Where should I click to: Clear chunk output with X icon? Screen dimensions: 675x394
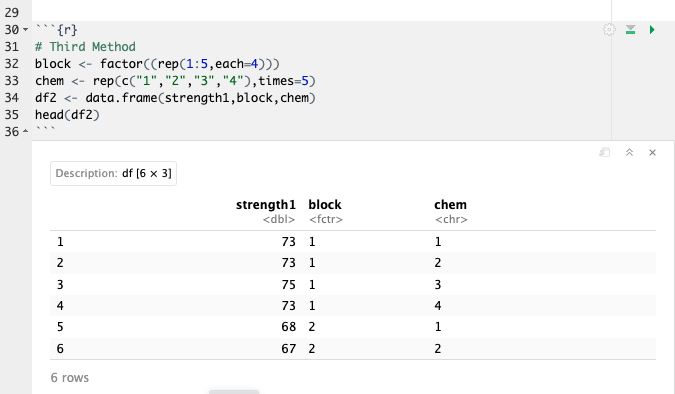(x=652, y=152)
